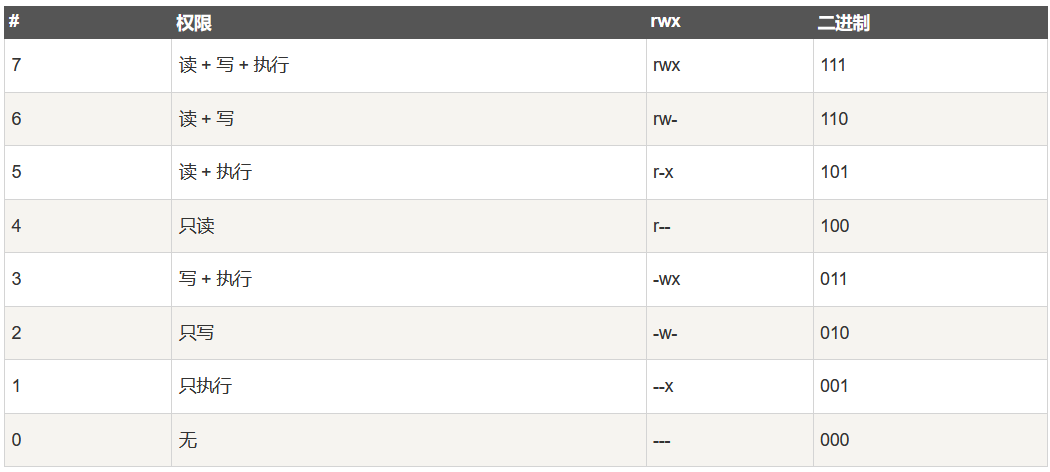Click the binary value 010
The height and width of the screenshot is (472, 1050).
coord(834,333)
